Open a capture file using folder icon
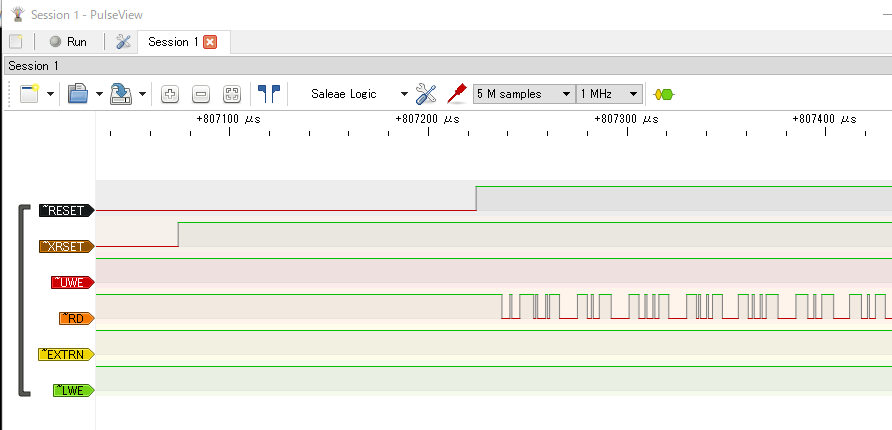Viewport: 892px width, 430px height. pyautogui.click(x=78, y=94)
